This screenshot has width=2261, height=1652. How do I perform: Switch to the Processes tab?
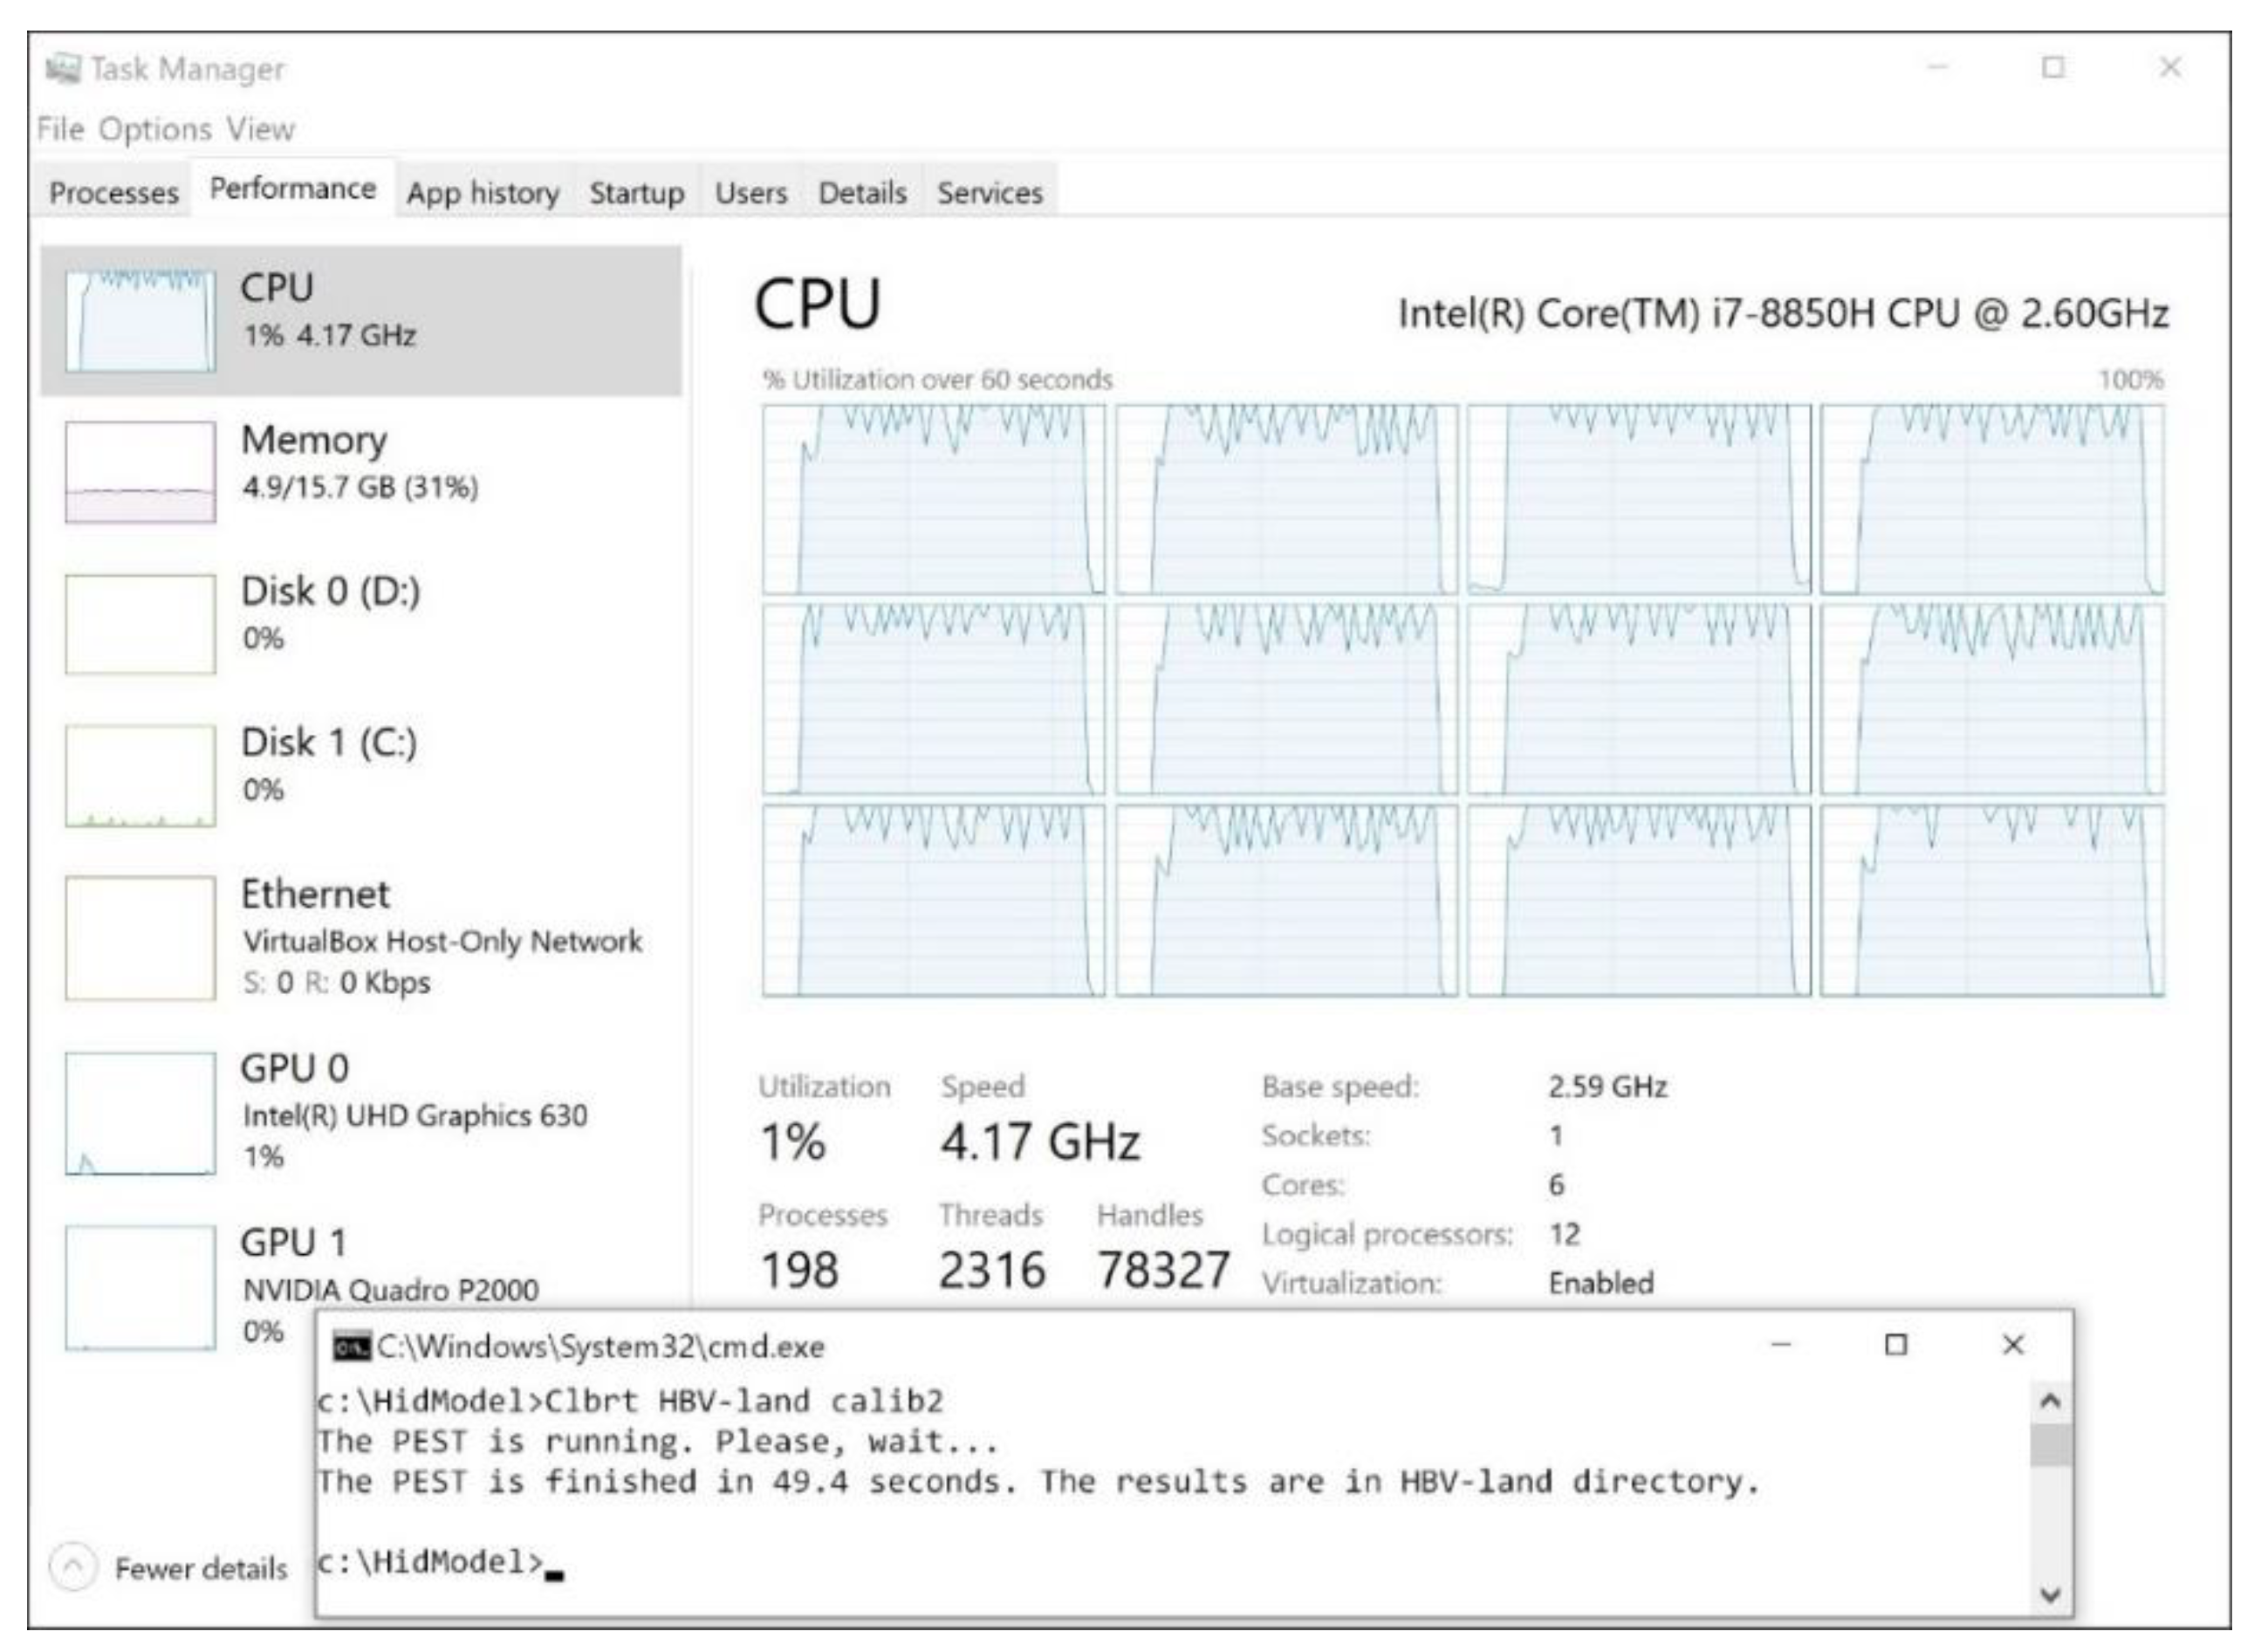(115, 192)
